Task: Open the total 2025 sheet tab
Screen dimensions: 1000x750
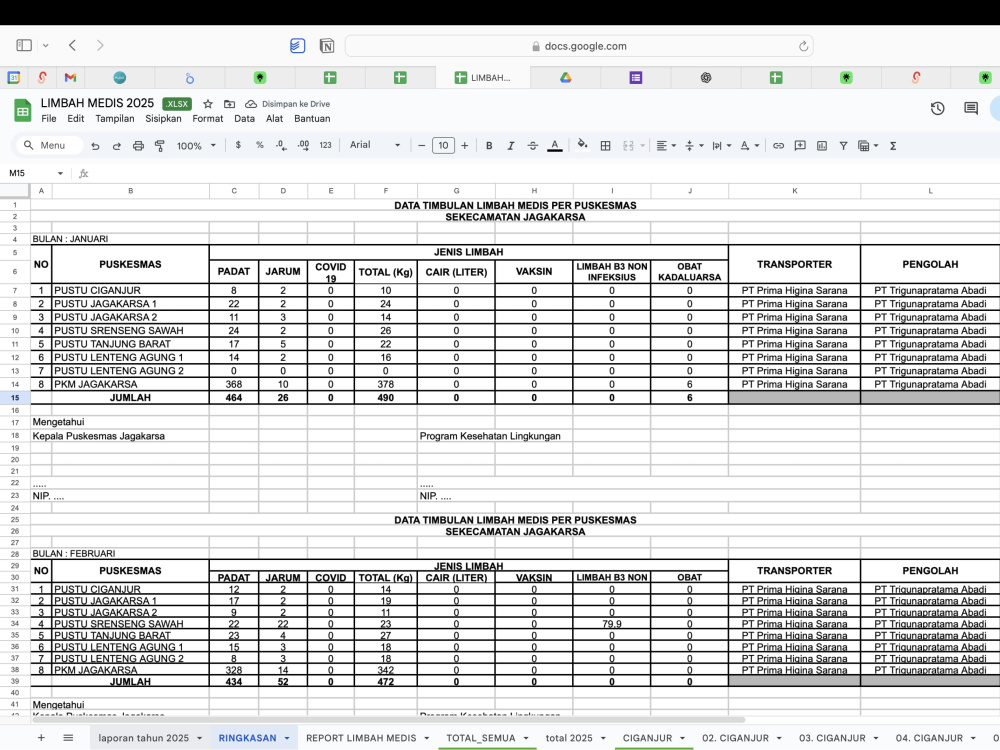Action: (569, 738)
